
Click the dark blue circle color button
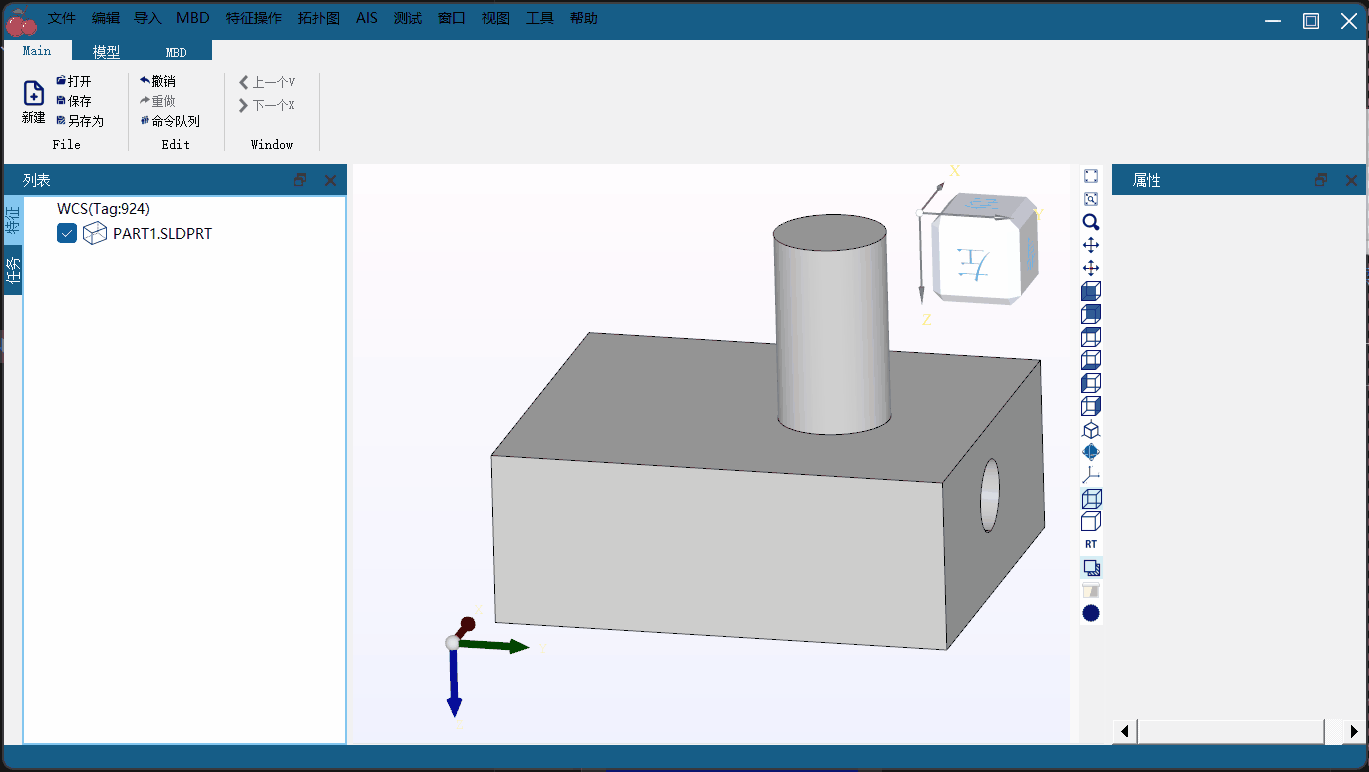(1091, 613)
